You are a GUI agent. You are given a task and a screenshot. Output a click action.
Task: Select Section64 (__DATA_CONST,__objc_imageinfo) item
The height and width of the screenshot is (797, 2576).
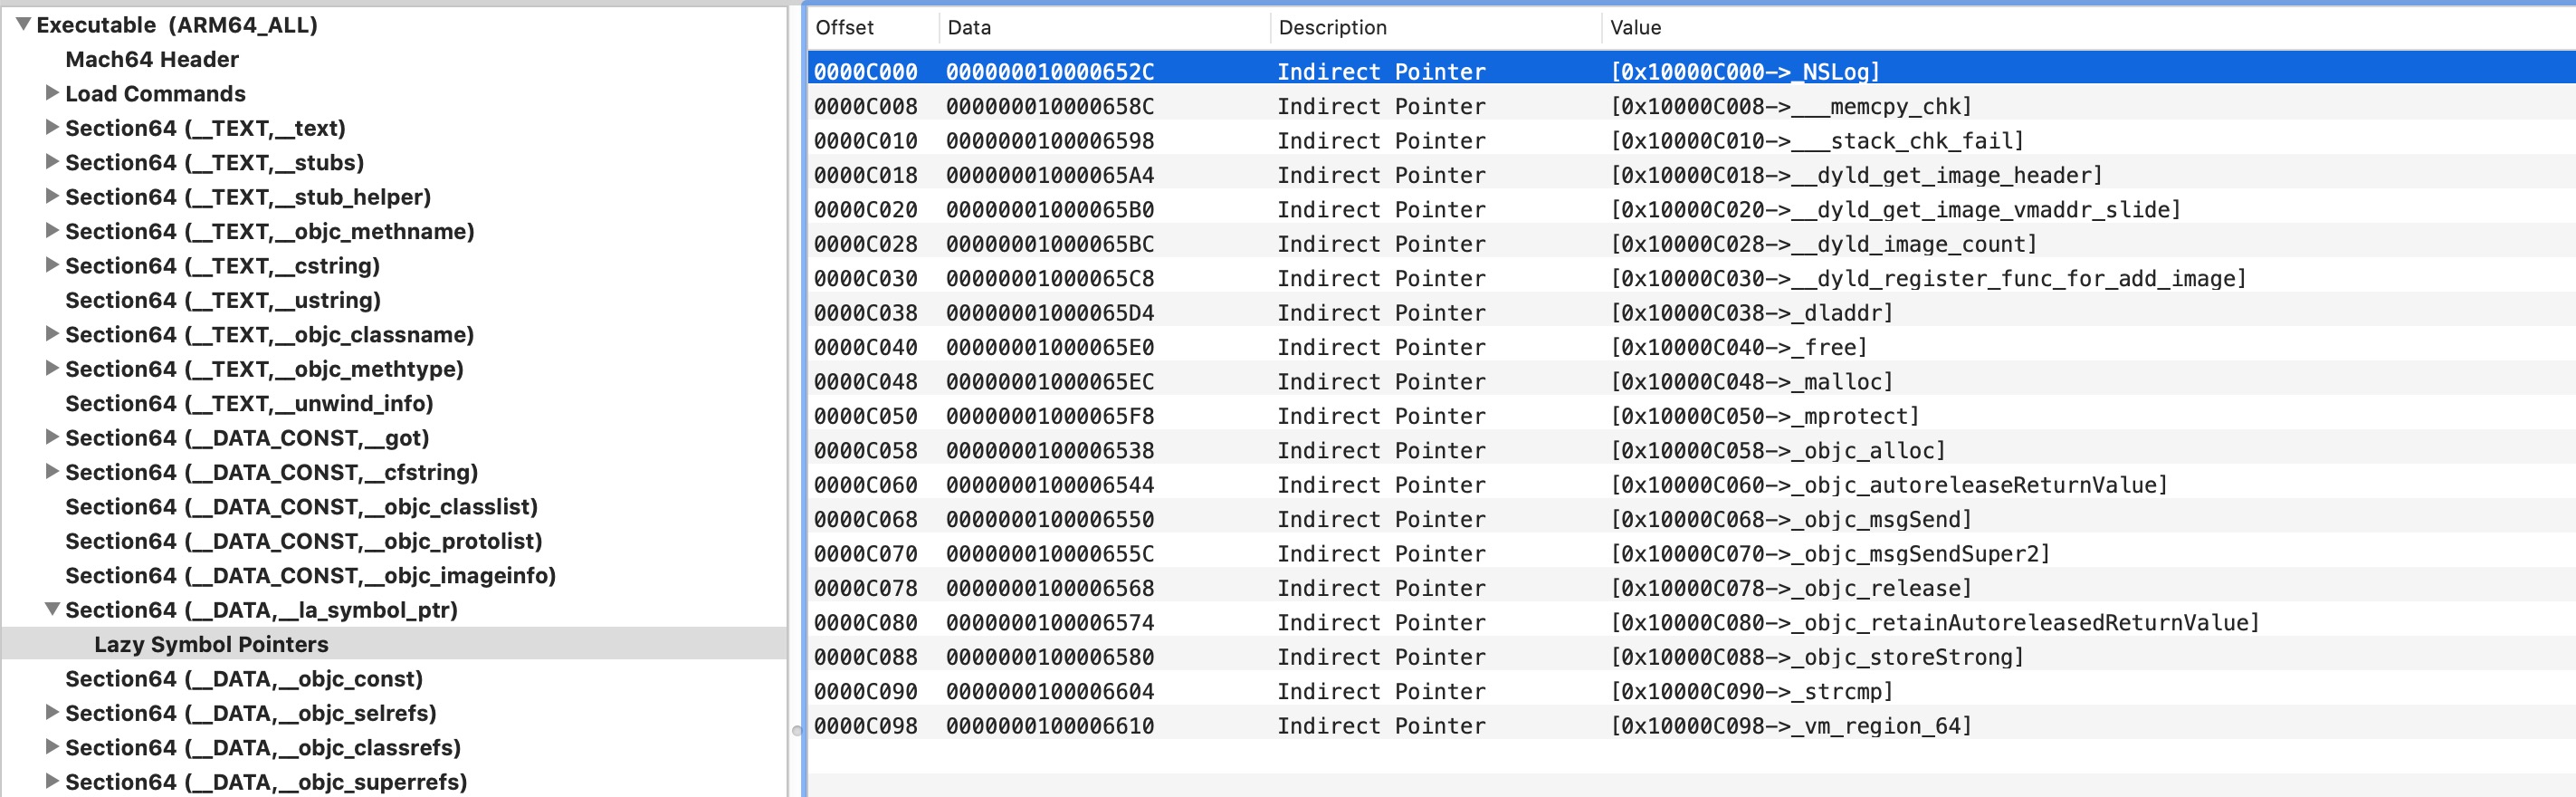click(x=310, y=575)
